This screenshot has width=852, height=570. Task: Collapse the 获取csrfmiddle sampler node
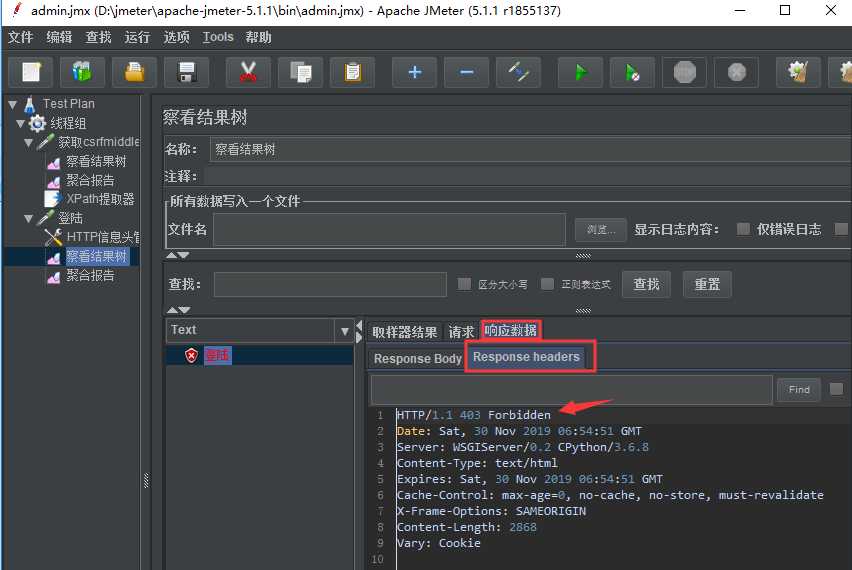pyautogui.click(x=29, y=142)
